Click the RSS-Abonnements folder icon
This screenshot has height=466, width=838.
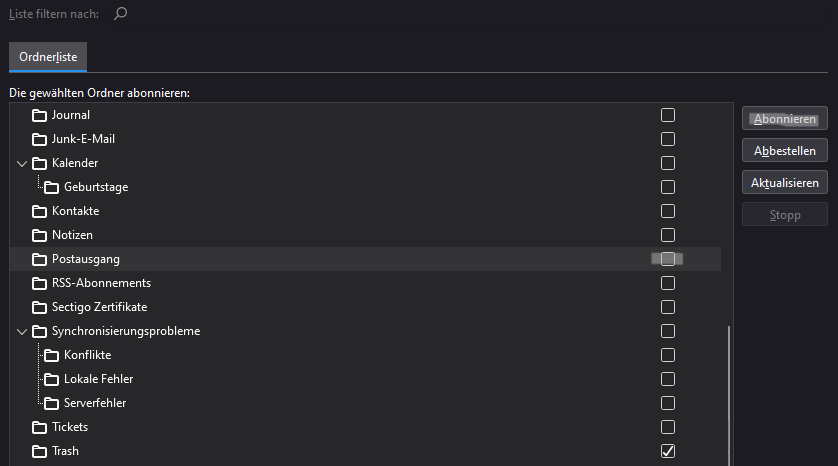pyautogui.click(x=40, y=283)
